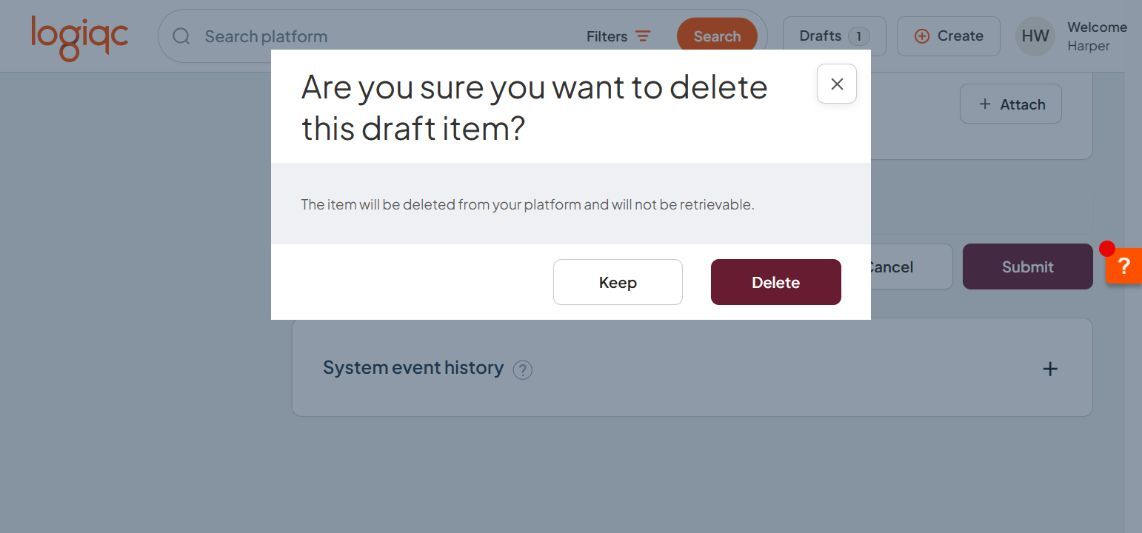Click the Drafts count badge showing 1

(859, 36)
